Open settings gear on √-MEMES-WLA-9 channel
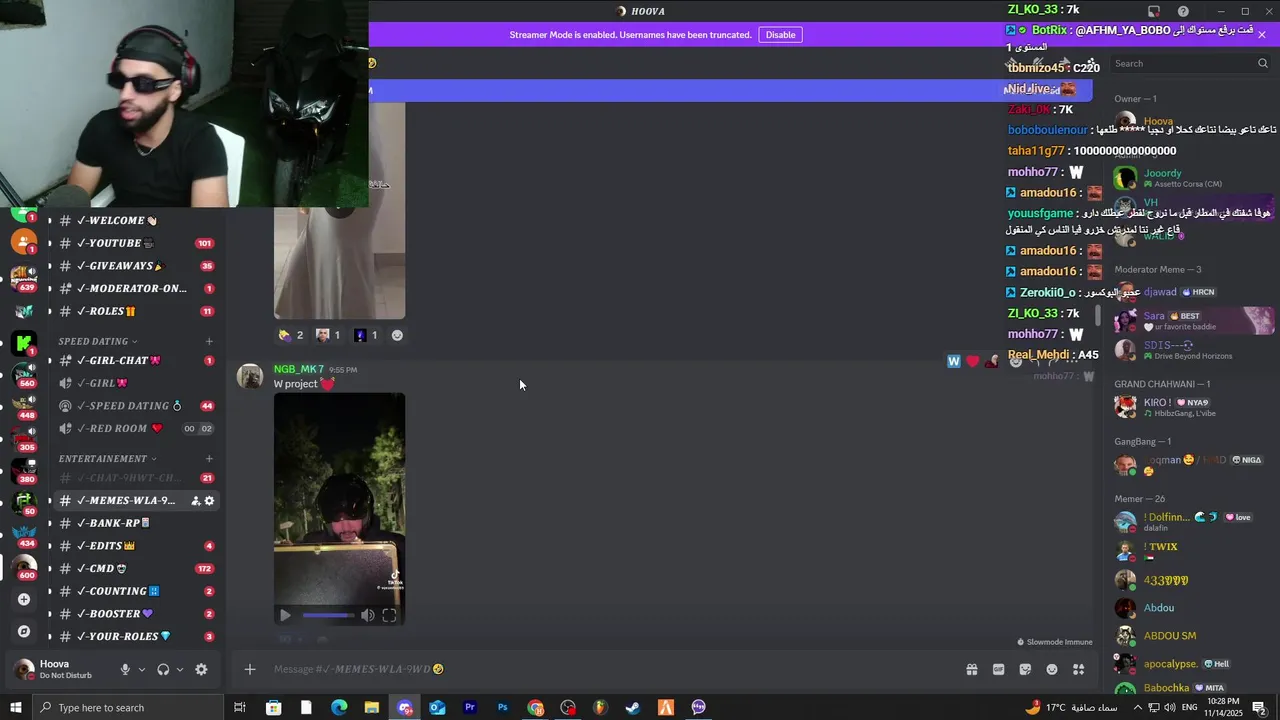The width and height of the screenshot is (1280, 720). point(209,501)
